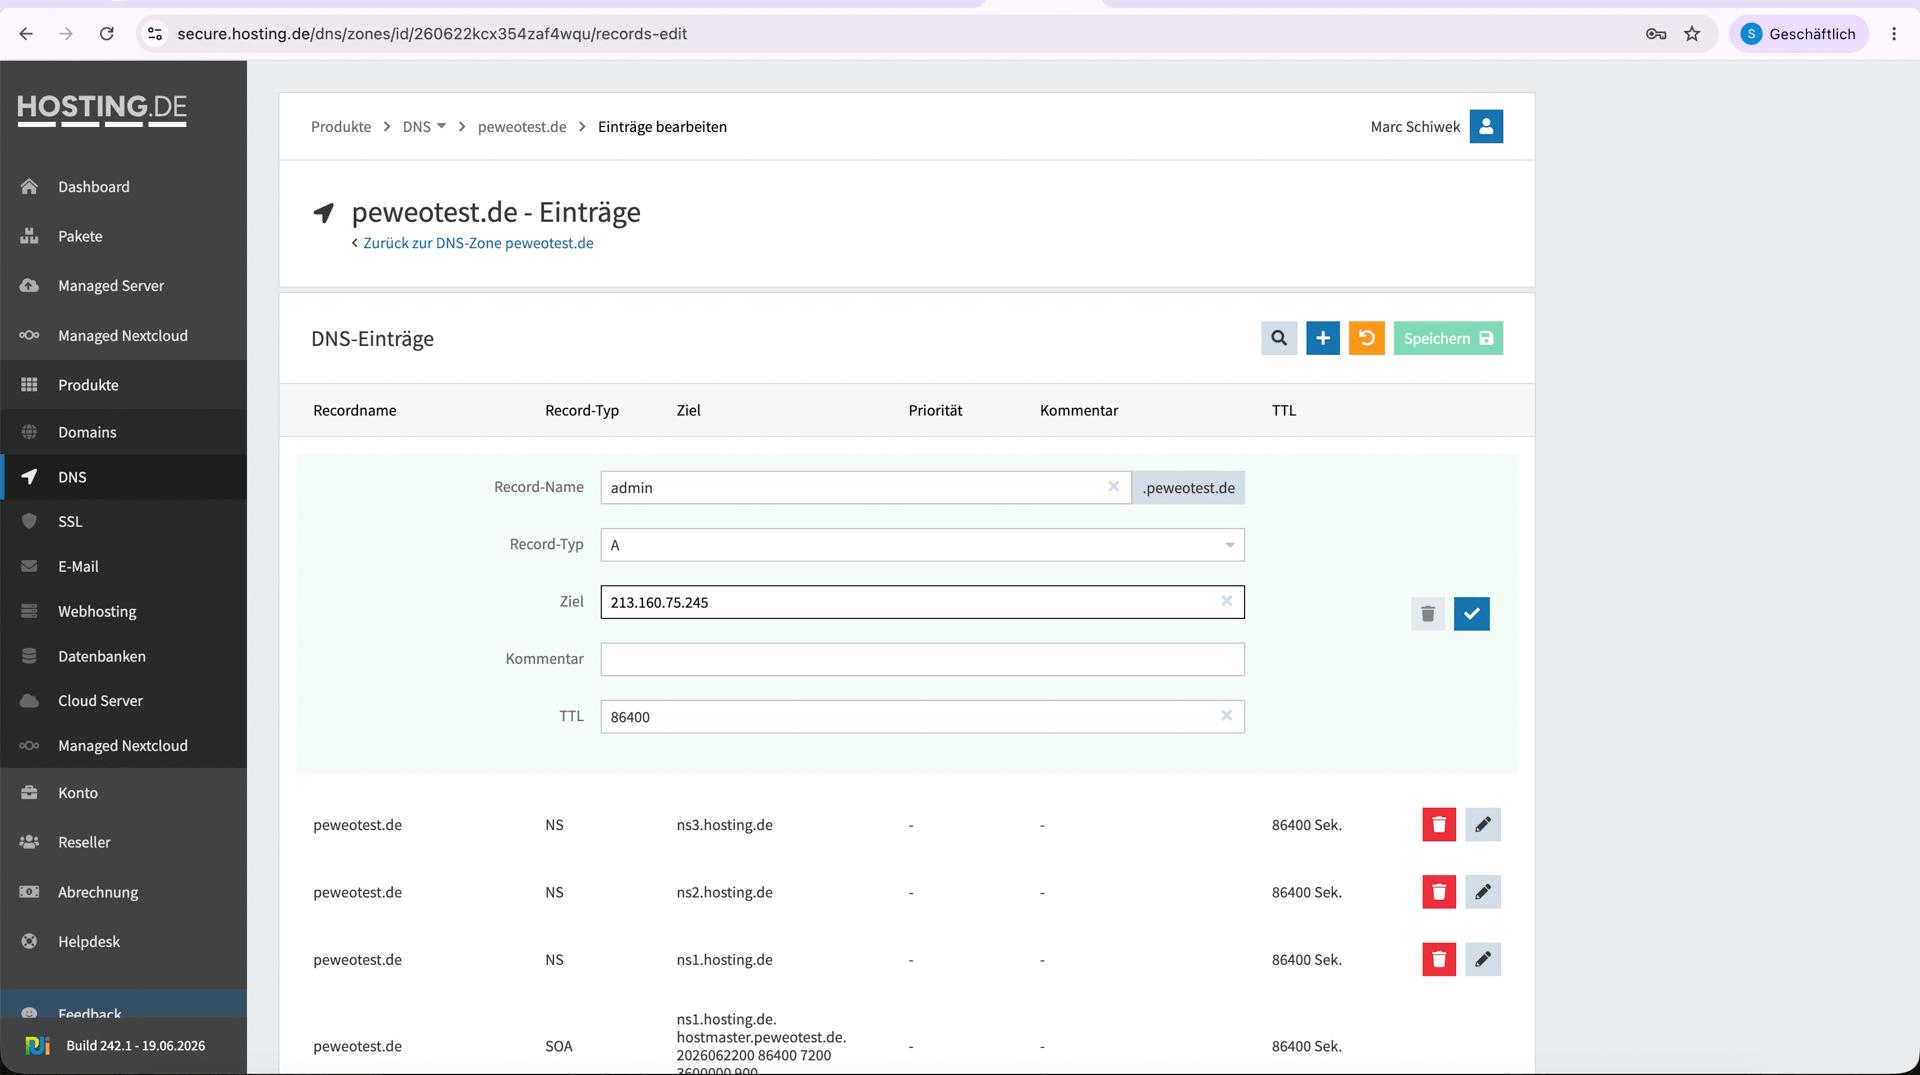Viewport: 1920px width, 1075px height.
Task: Open Webhosting in the sidebar
Action: point(97,611)
